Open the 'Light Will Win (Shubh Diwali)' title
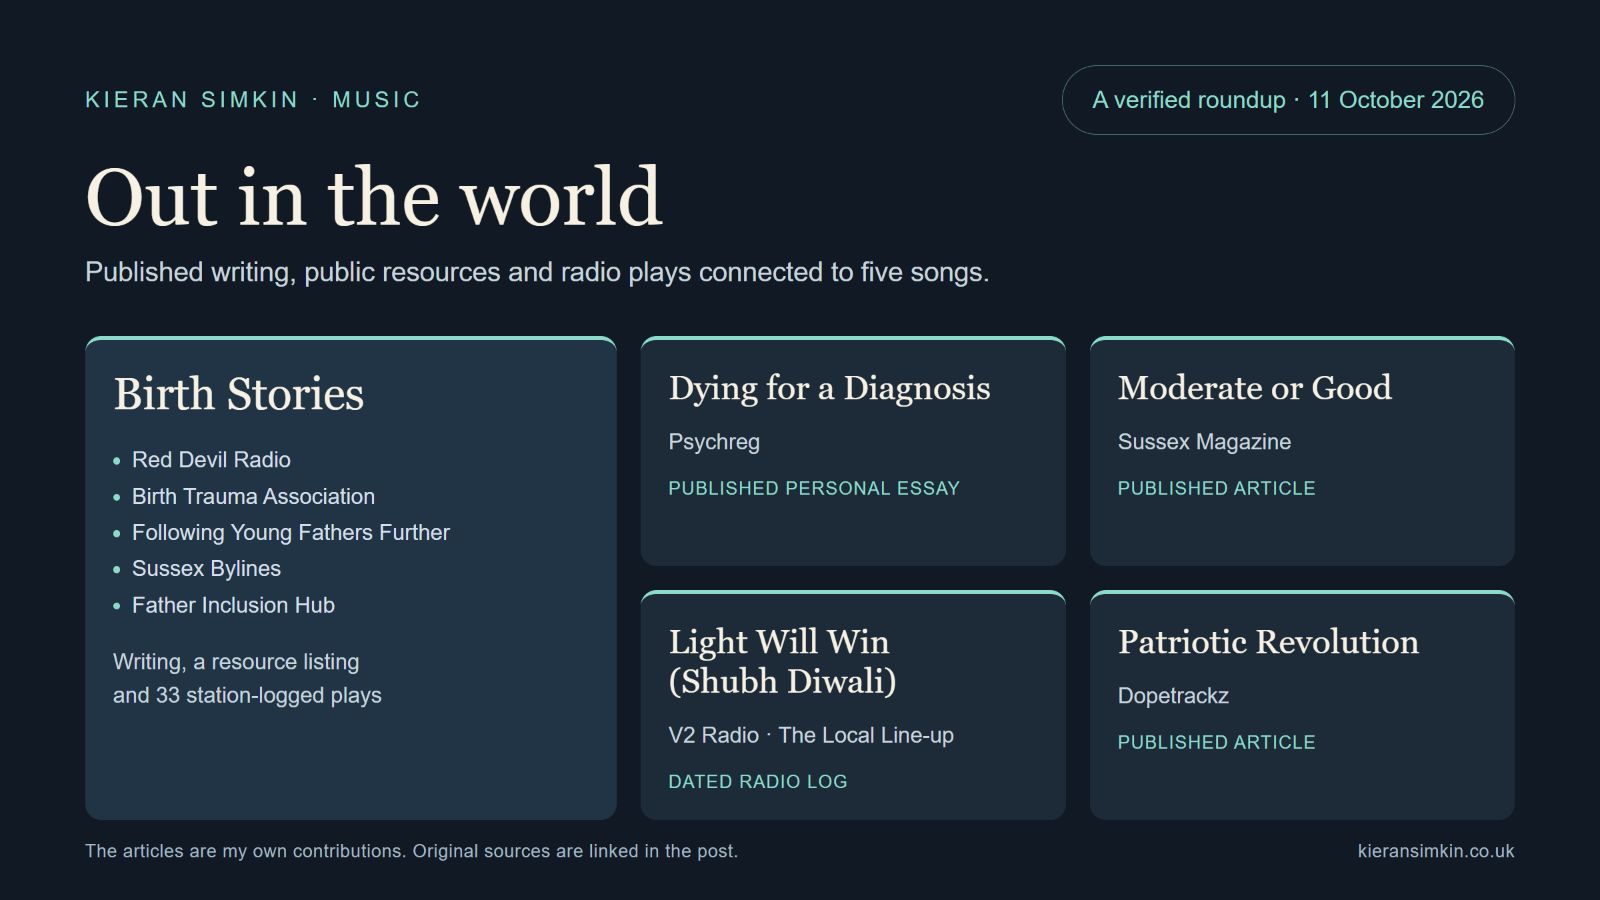Screen dimensions: 1600x900 (x=783, y=661)
